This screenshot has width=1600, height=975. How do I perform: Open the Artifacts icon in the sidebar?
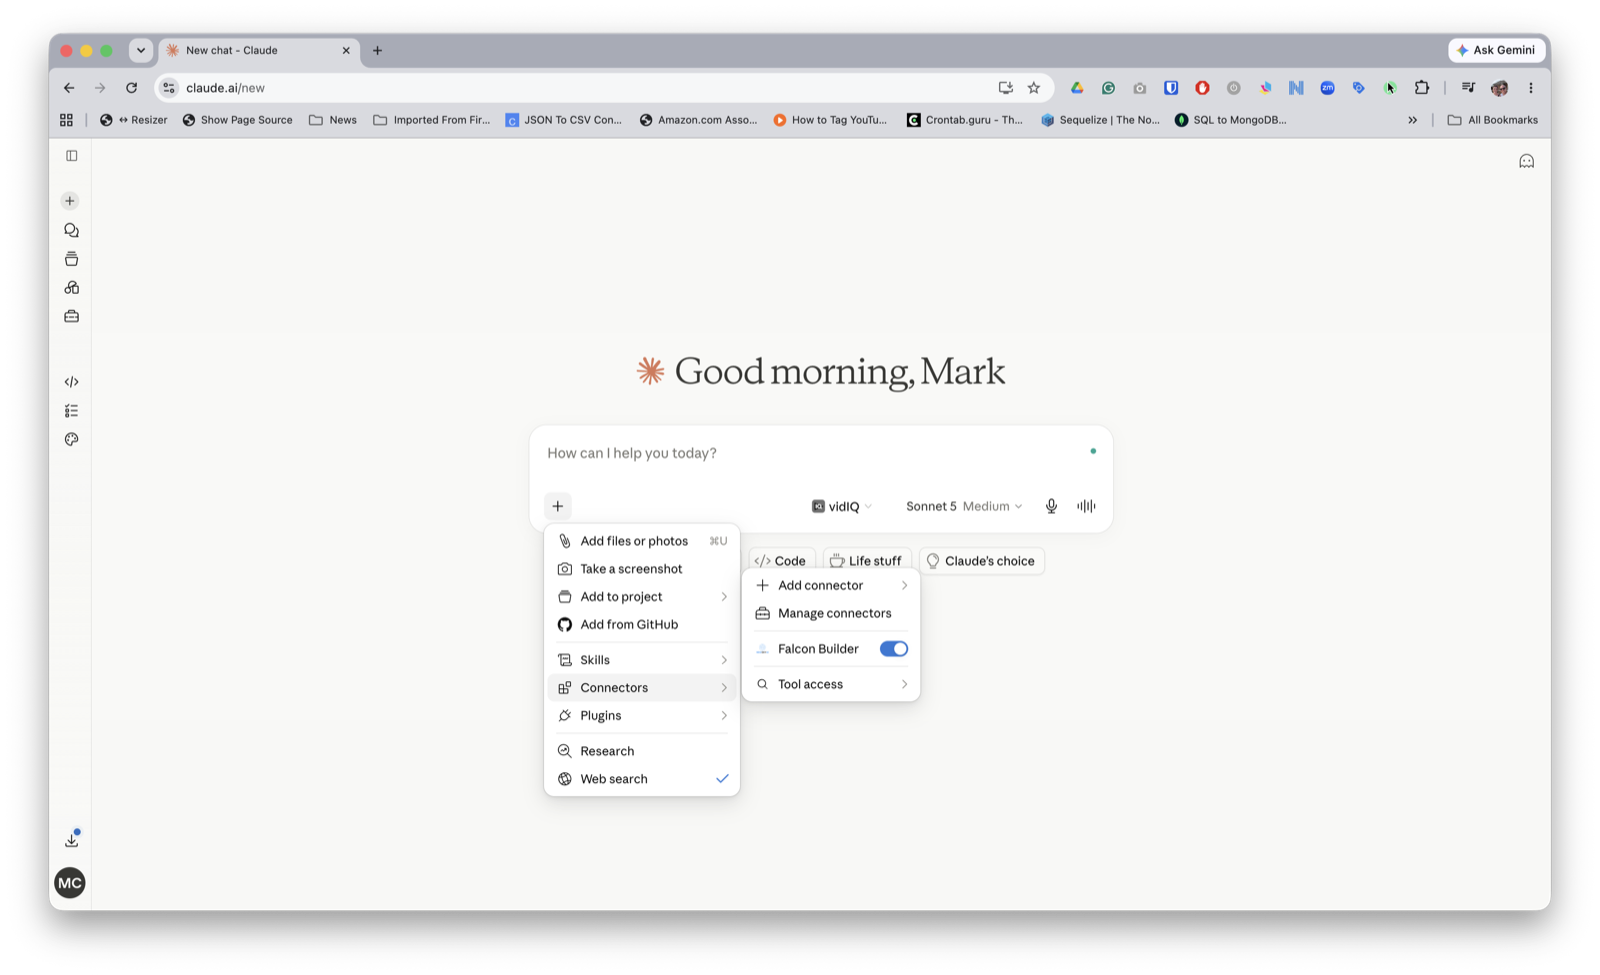[71, 288]
